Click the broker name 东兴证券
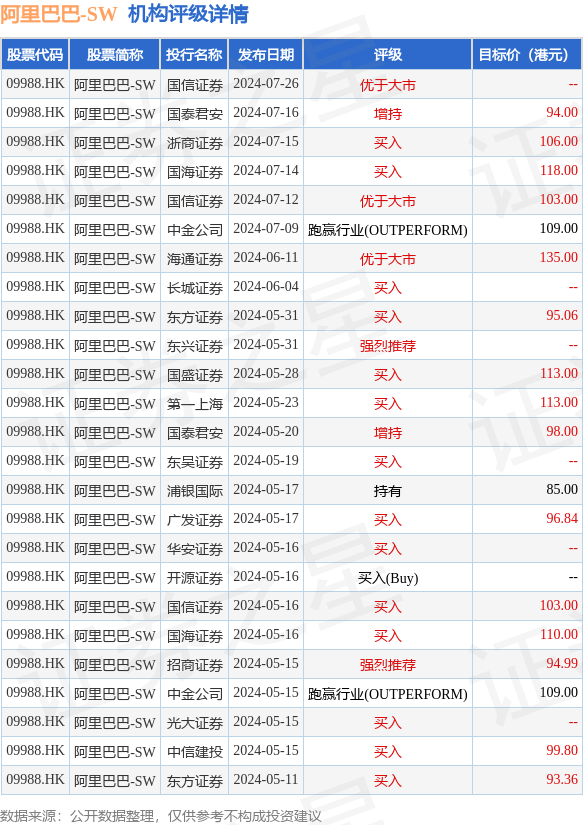583x825 pixels. click(195, 346)
